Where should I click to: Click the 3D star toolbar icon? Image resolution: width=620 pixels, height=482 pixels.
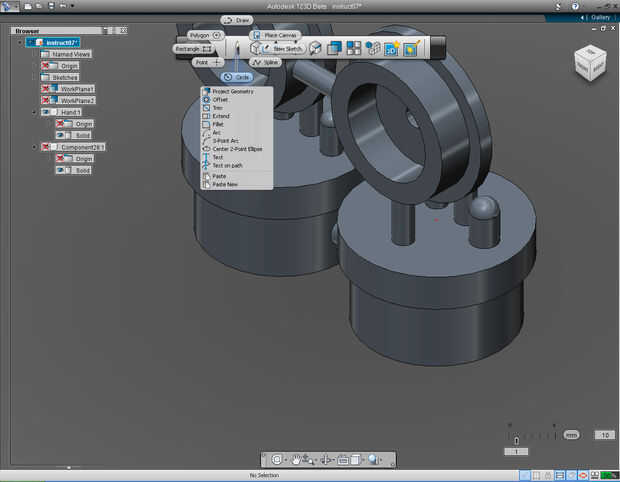[x=391, y=48]
